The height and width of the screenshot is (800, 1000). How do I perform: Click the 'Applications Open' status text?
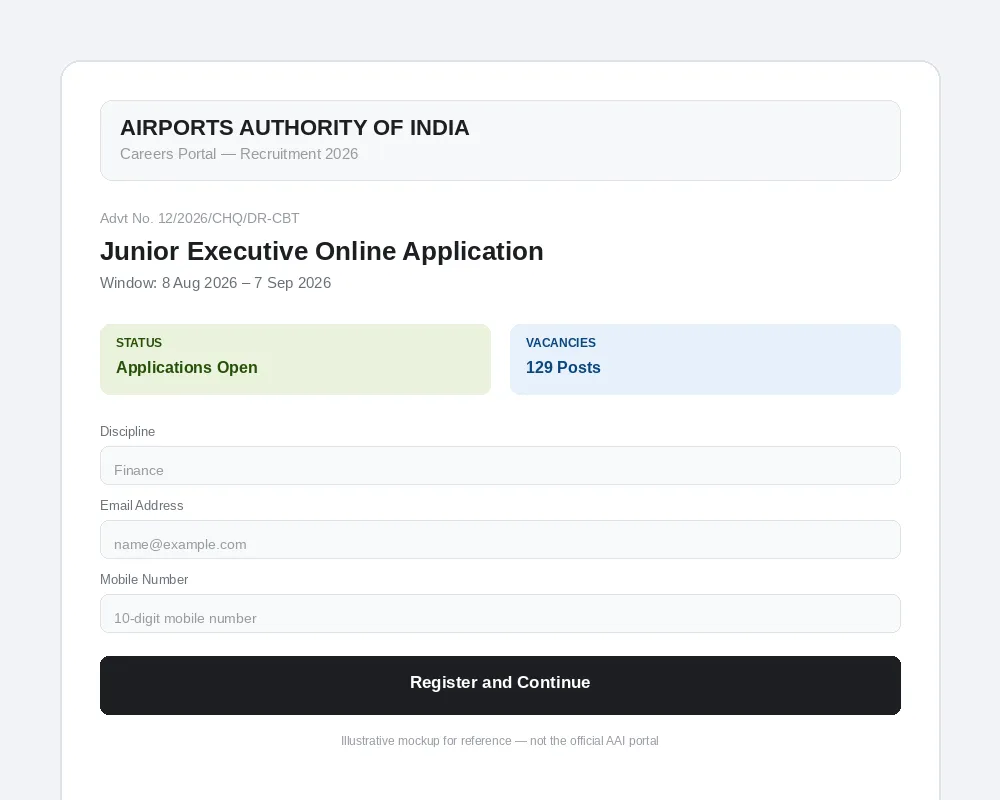[187, 367]
